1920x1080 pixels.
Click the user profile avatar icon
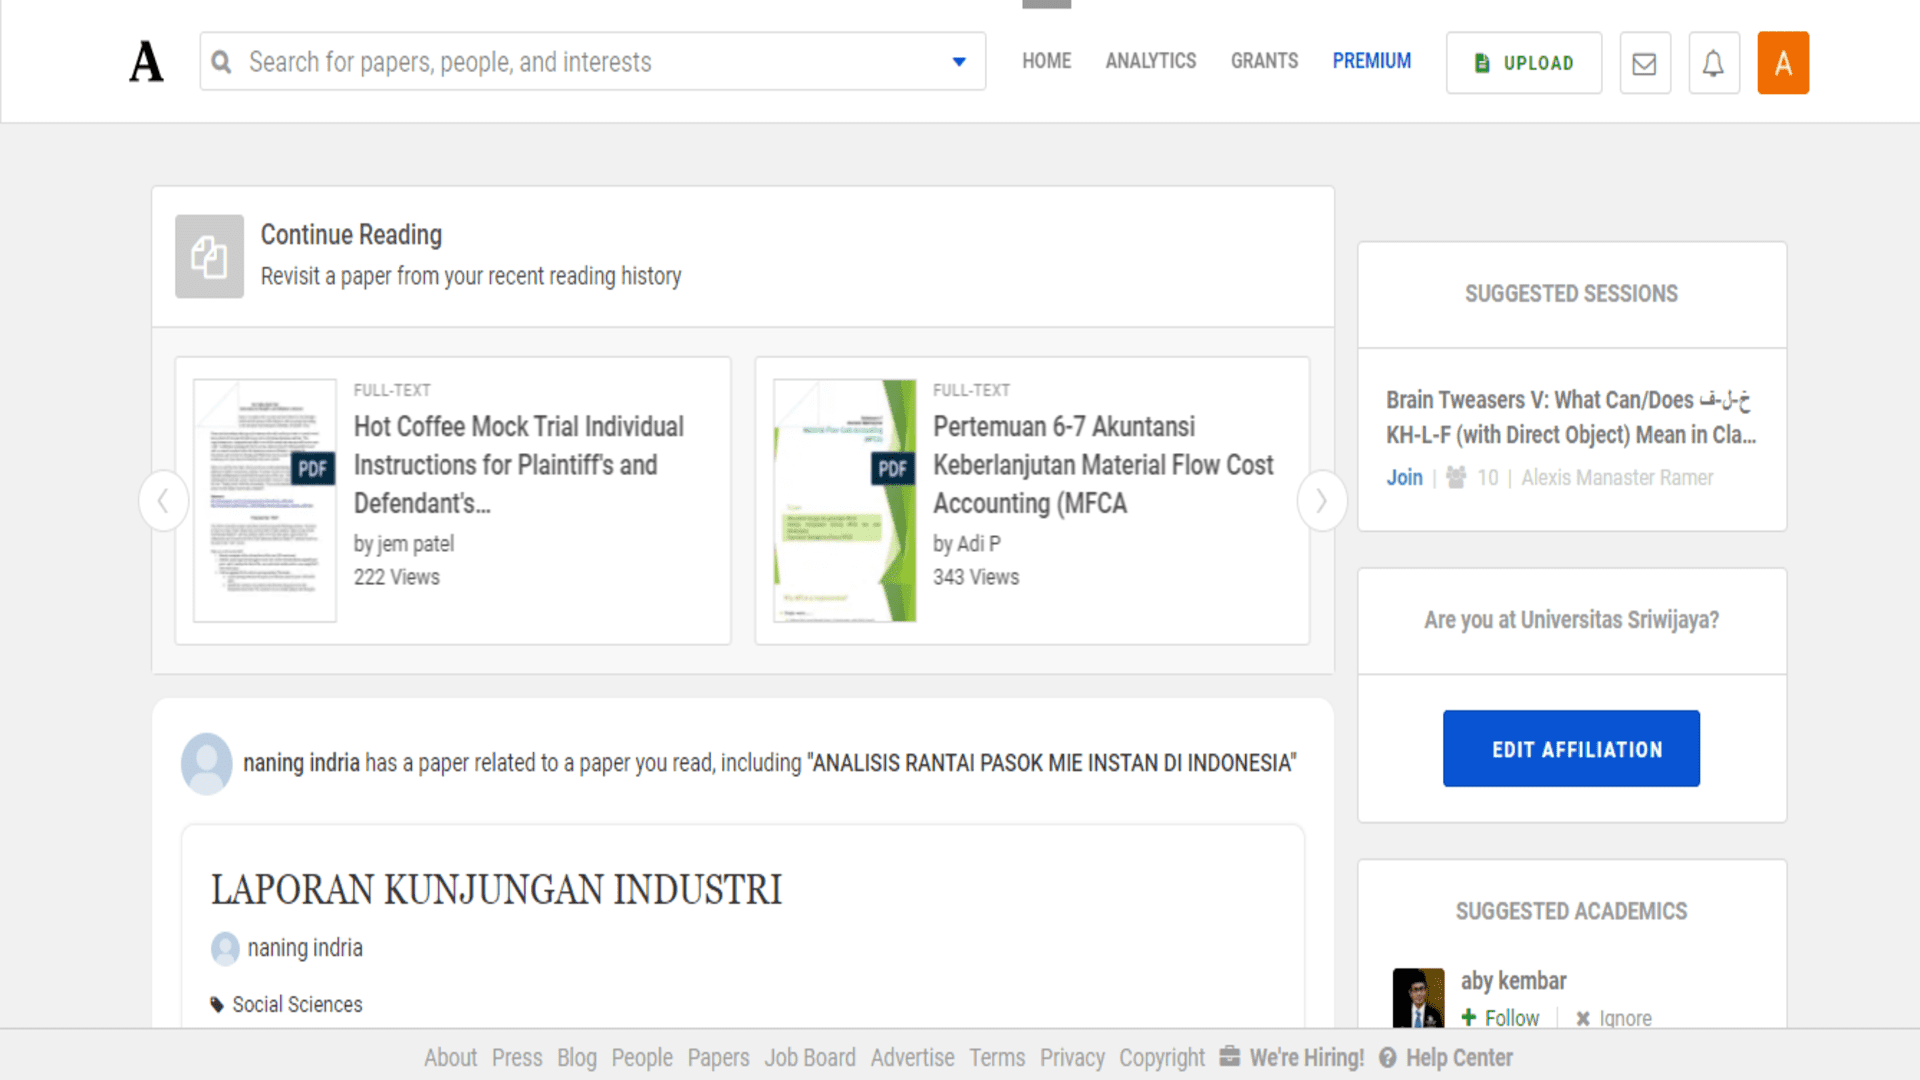click(x=1782, y=62)
